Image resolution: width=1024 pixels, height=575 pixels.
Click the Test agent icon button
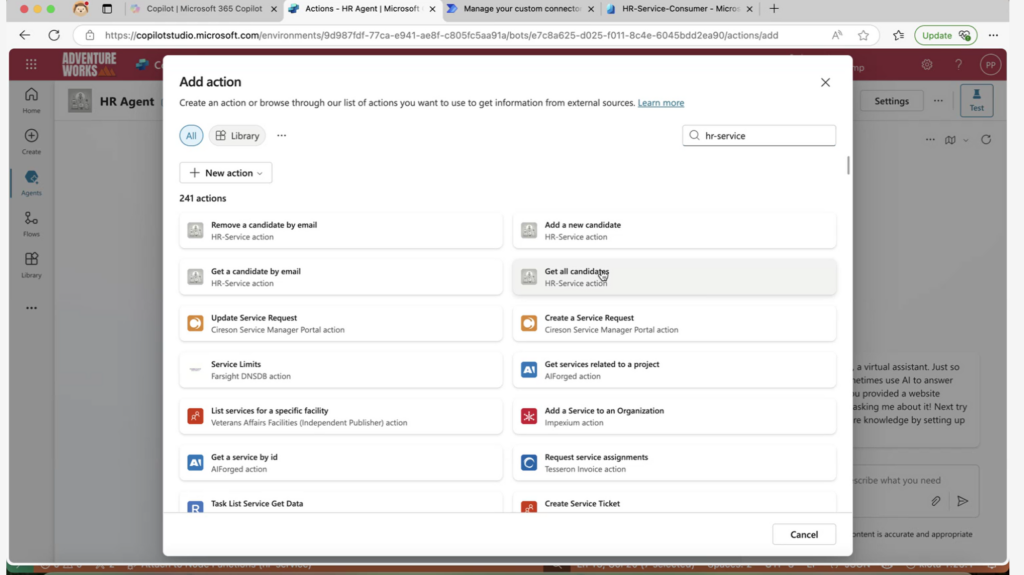click(976, 101)
